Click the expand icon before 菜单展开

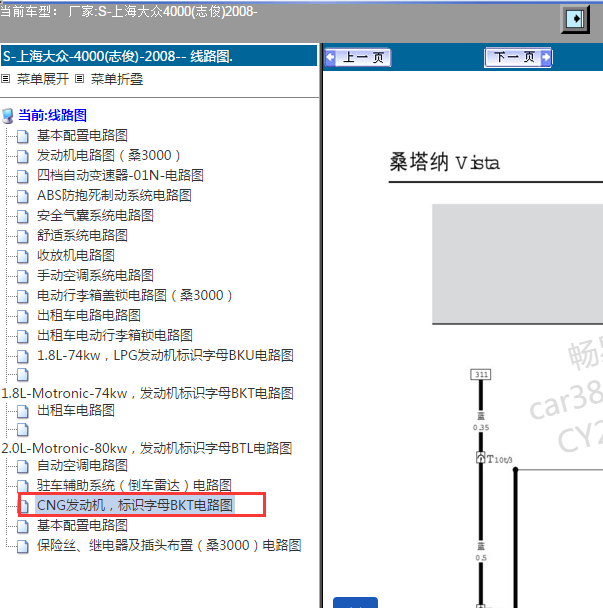[x=5, y=79]
